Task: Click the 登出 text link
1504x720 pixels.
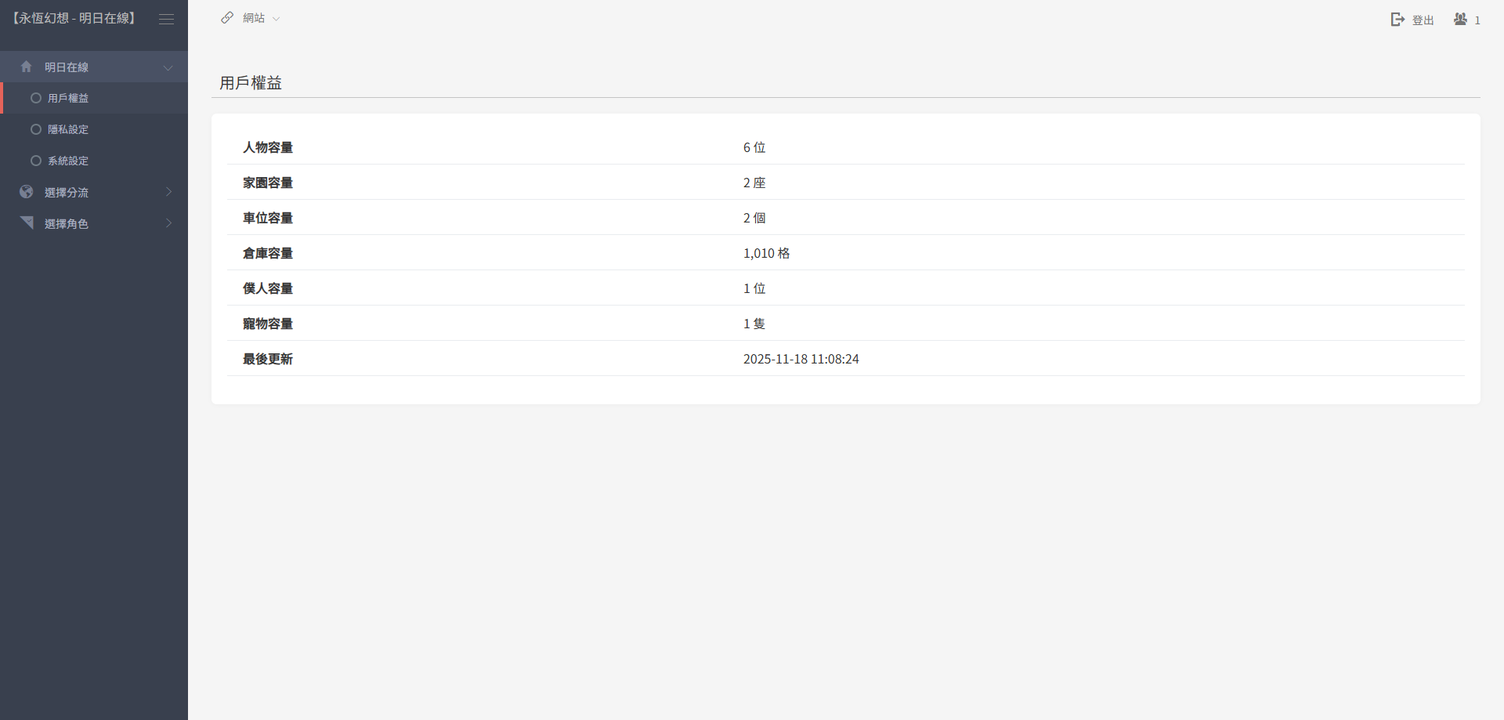Action: [x=1422, y=20]
